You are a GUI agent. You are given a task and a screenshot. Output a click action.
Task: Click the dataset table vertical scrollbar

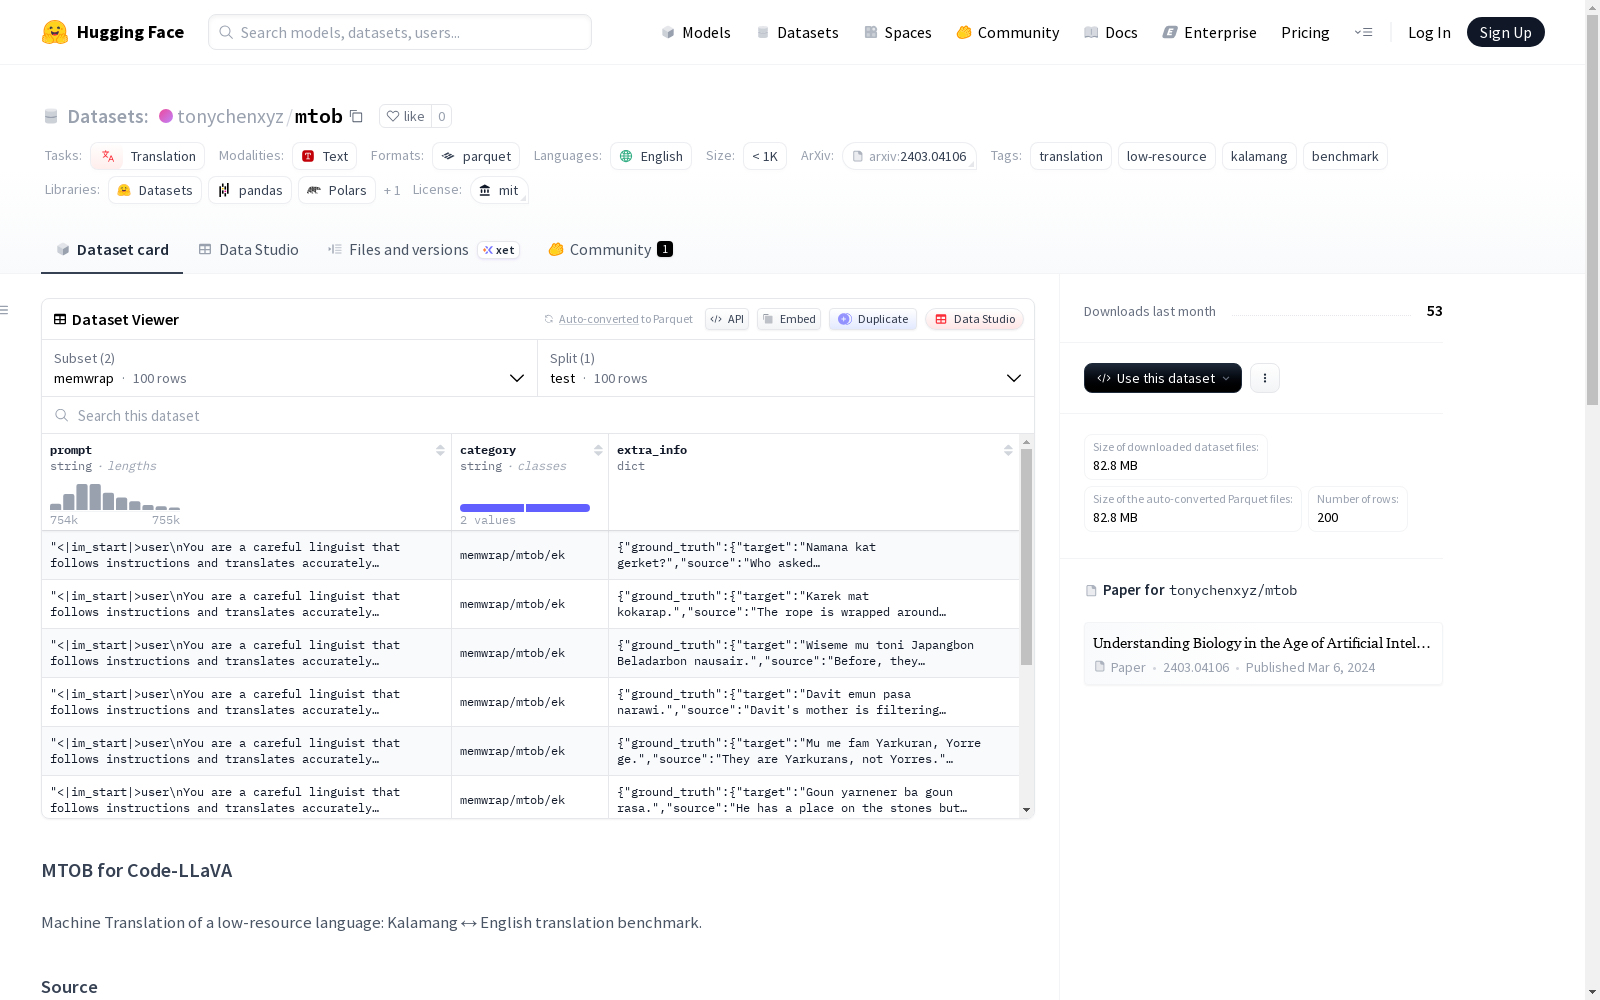pos(1026,556)
